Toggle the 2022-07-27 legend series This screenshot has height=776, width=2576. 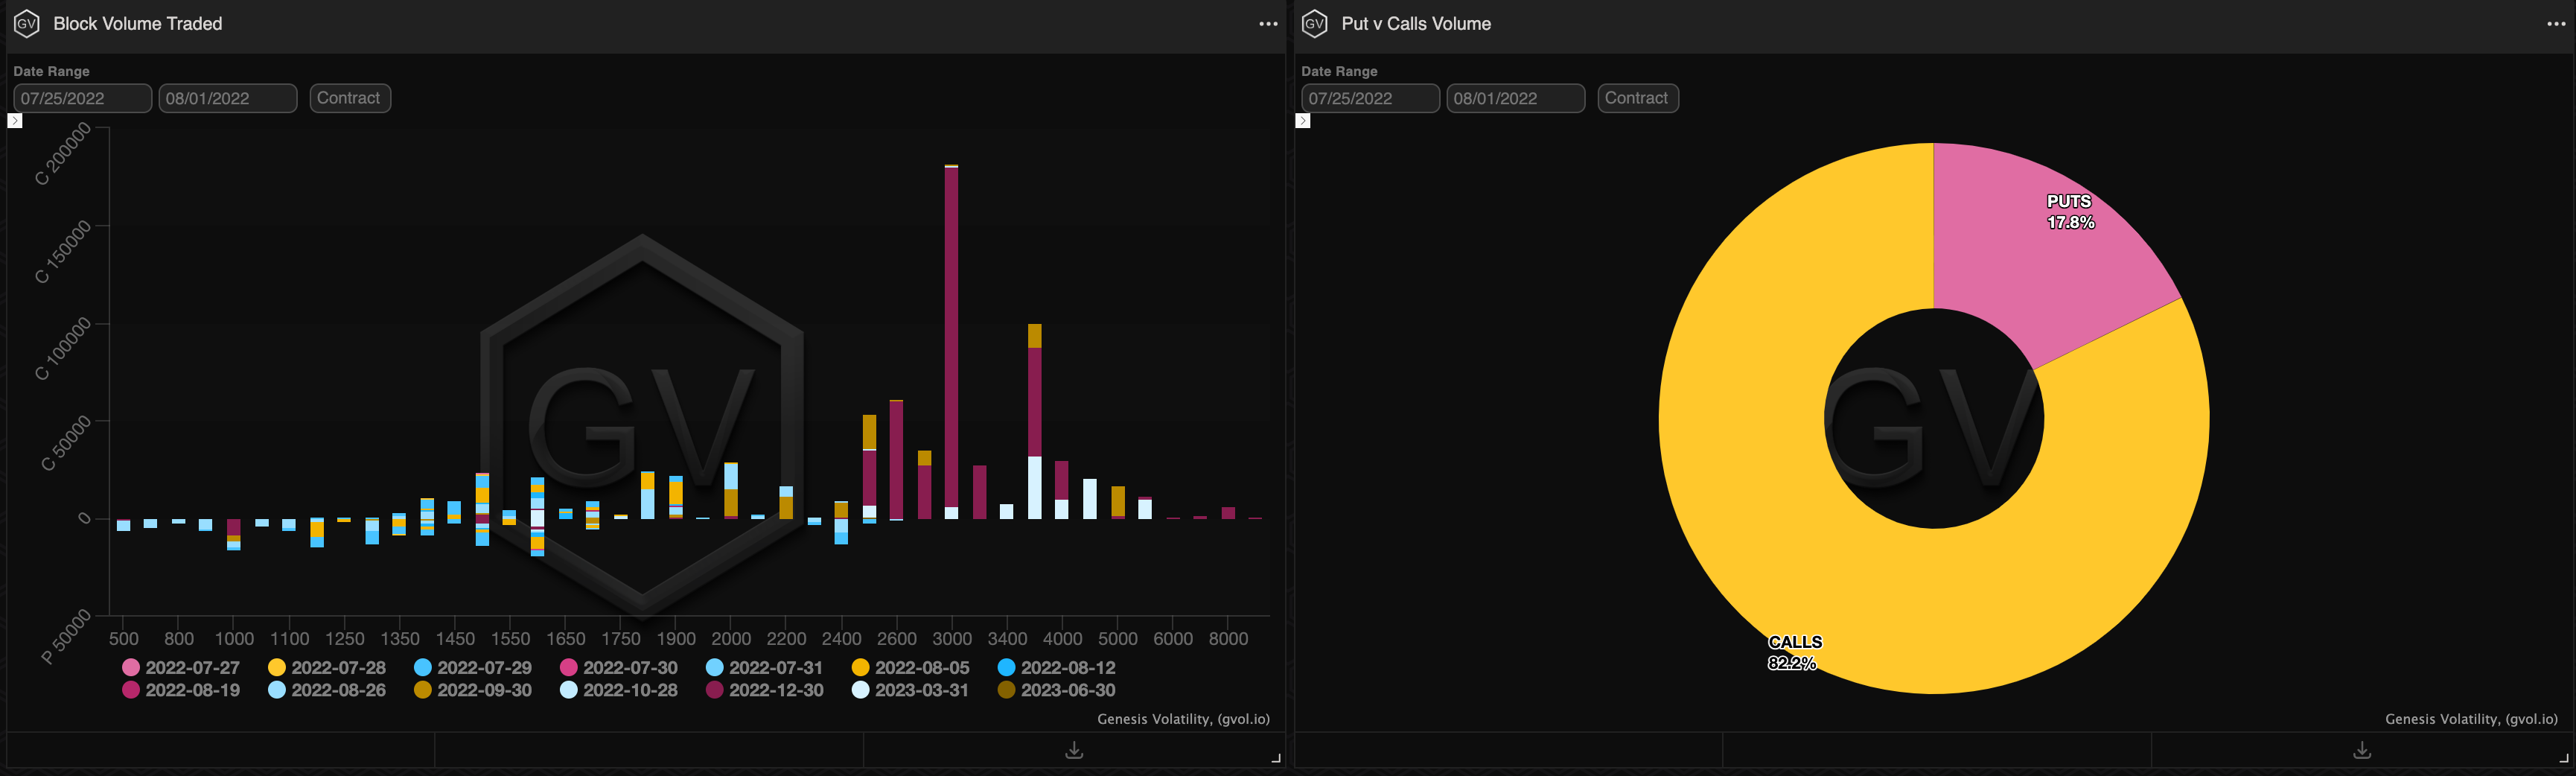[181, 667]
